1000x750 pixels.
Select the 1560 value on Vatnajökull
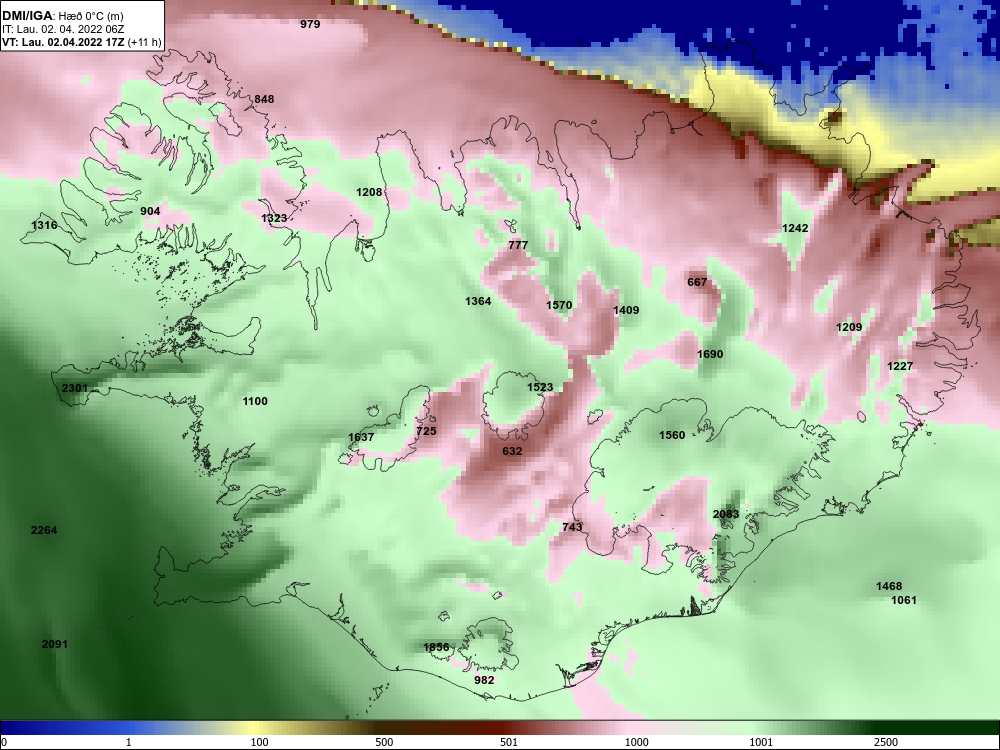(x=672, y=435)
